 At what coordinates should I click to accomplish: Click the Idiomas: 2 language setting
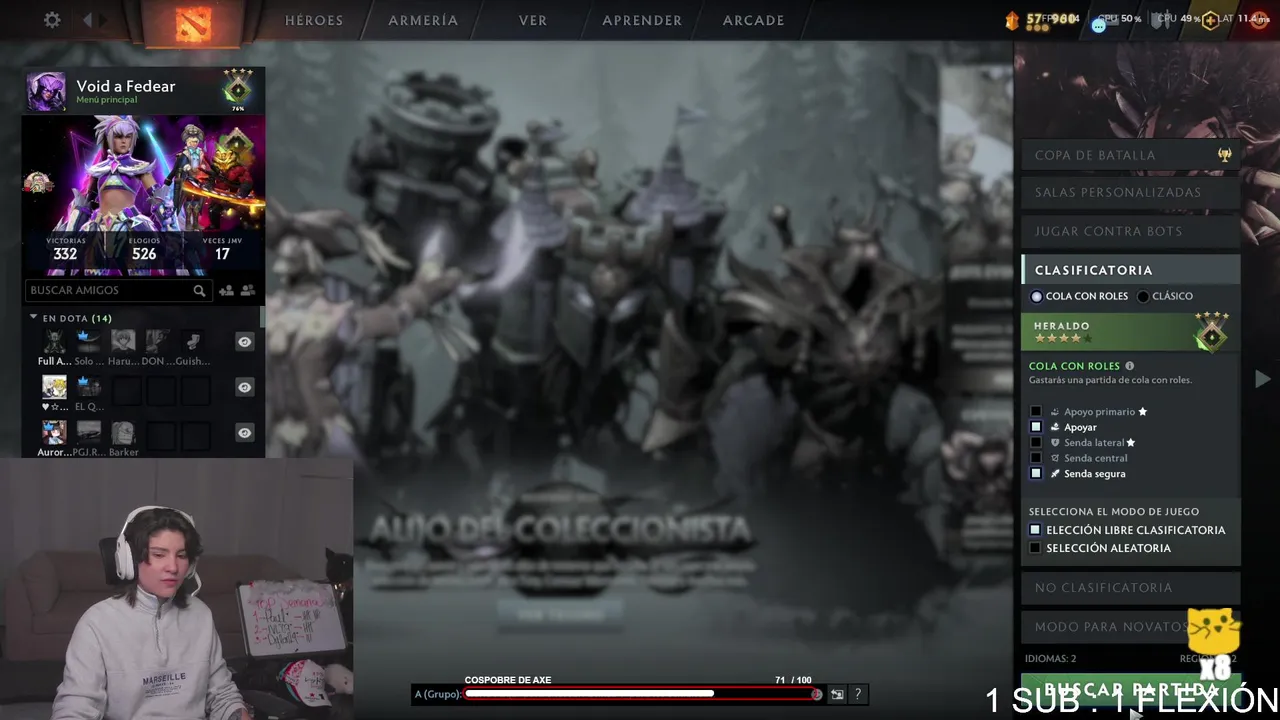click(1051, 659)
